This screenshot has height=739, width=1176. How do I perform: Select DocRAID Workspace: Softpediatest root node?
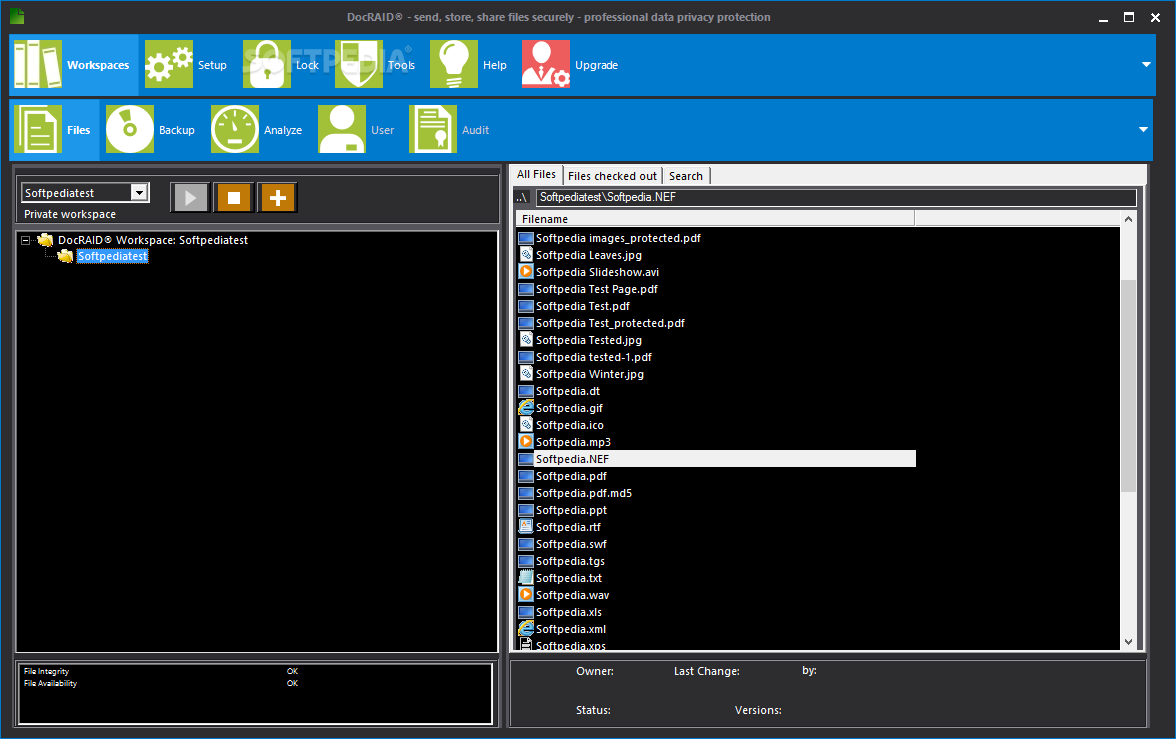click(x=153, y=240)
